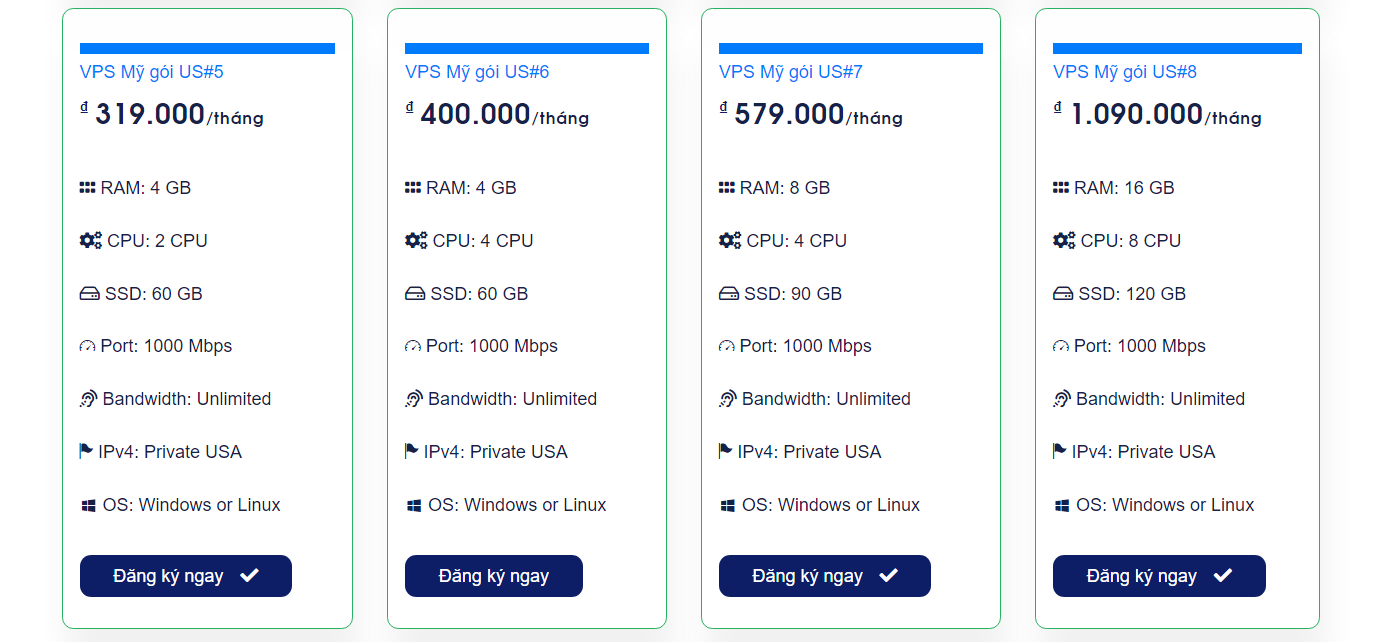The width and height of the screenshot is (1392, 642).
Task: Click the Bandwidth icon in US#5 plan
Action: point(89,399)
